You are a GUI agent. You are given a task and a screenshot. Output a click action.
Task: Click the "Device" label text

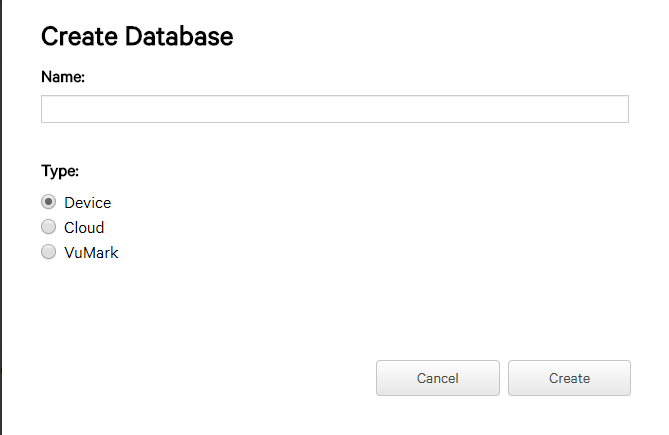(x=87, y=203)
